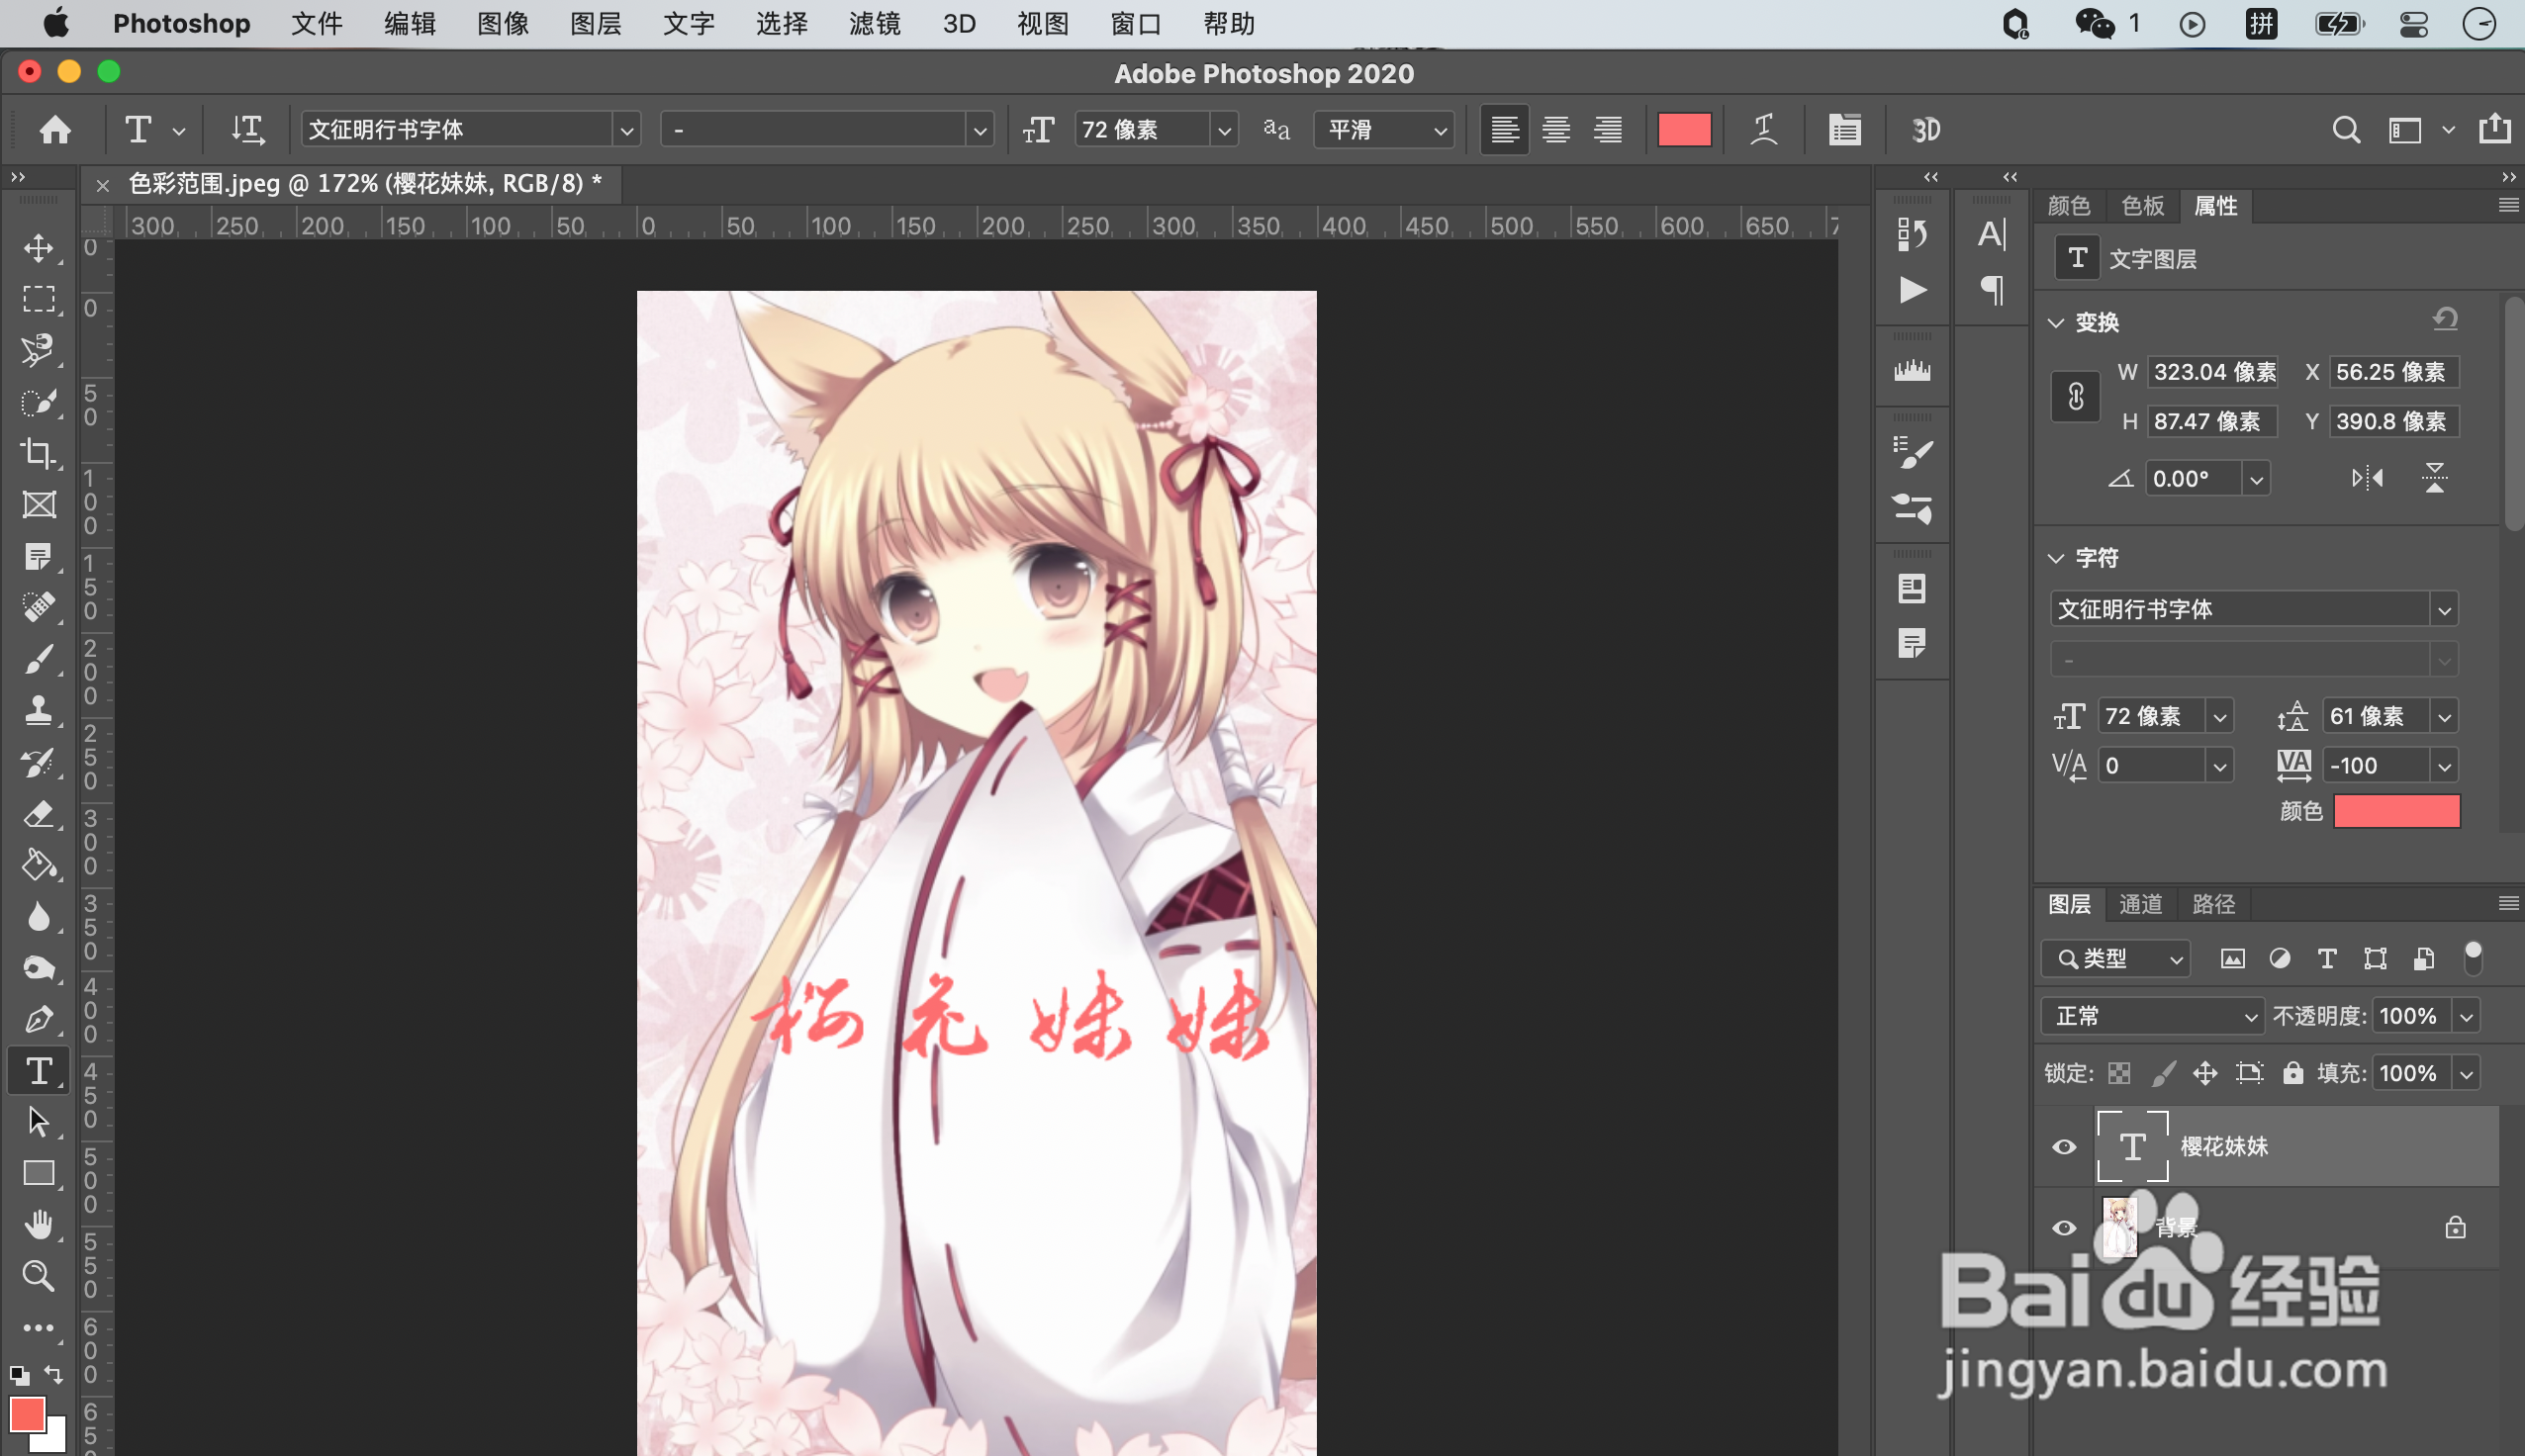Open anti-aliasing 平滑 dropdown
Viewport: 2525px width, 1456px height.
[x=1384, y=130]
